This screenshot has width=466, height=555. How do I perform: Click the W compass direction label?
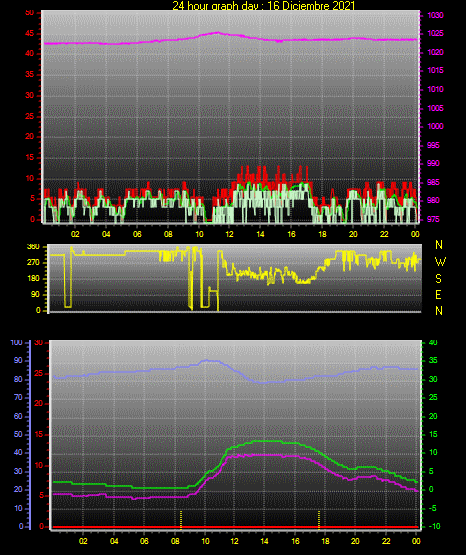(440, 262)
